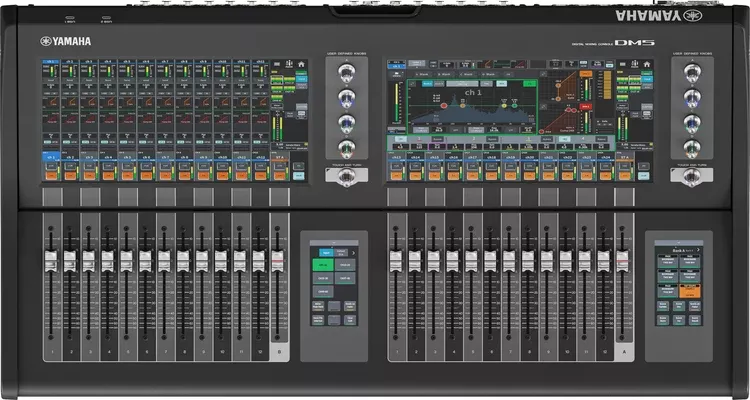The image size is (750, 400).
Task: Tap user defined knob B beside the left screen
Action: click(346, 98)
